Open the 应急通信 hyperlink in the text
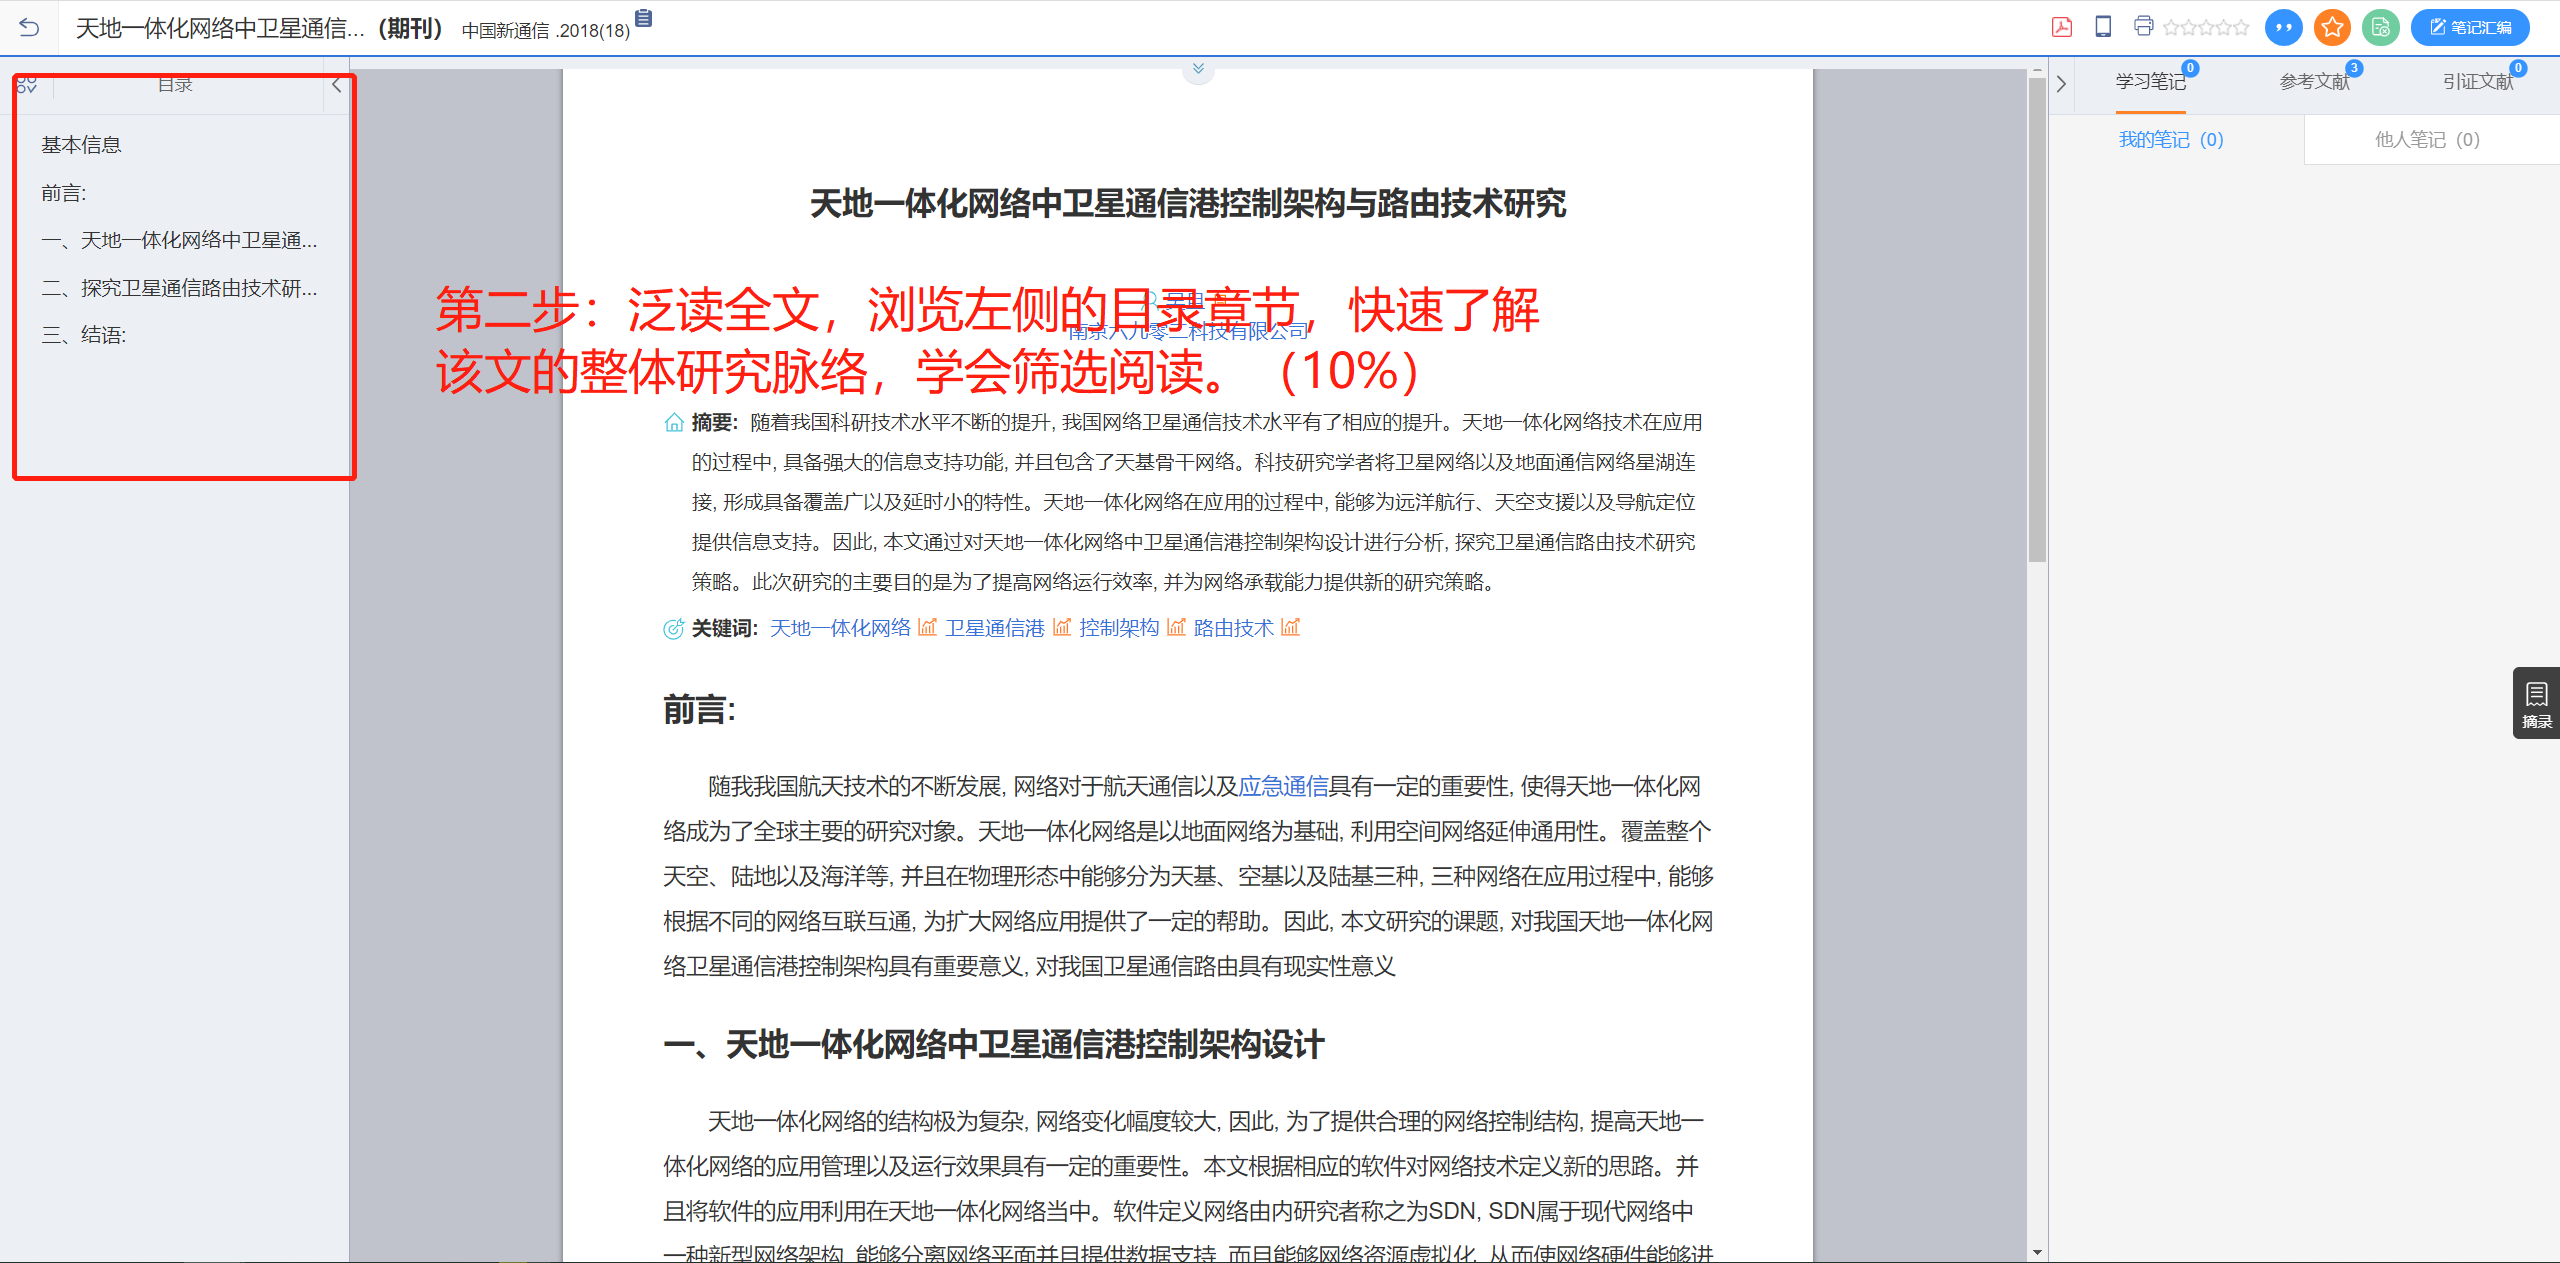2560x1263 pixels. point(1283,786)
